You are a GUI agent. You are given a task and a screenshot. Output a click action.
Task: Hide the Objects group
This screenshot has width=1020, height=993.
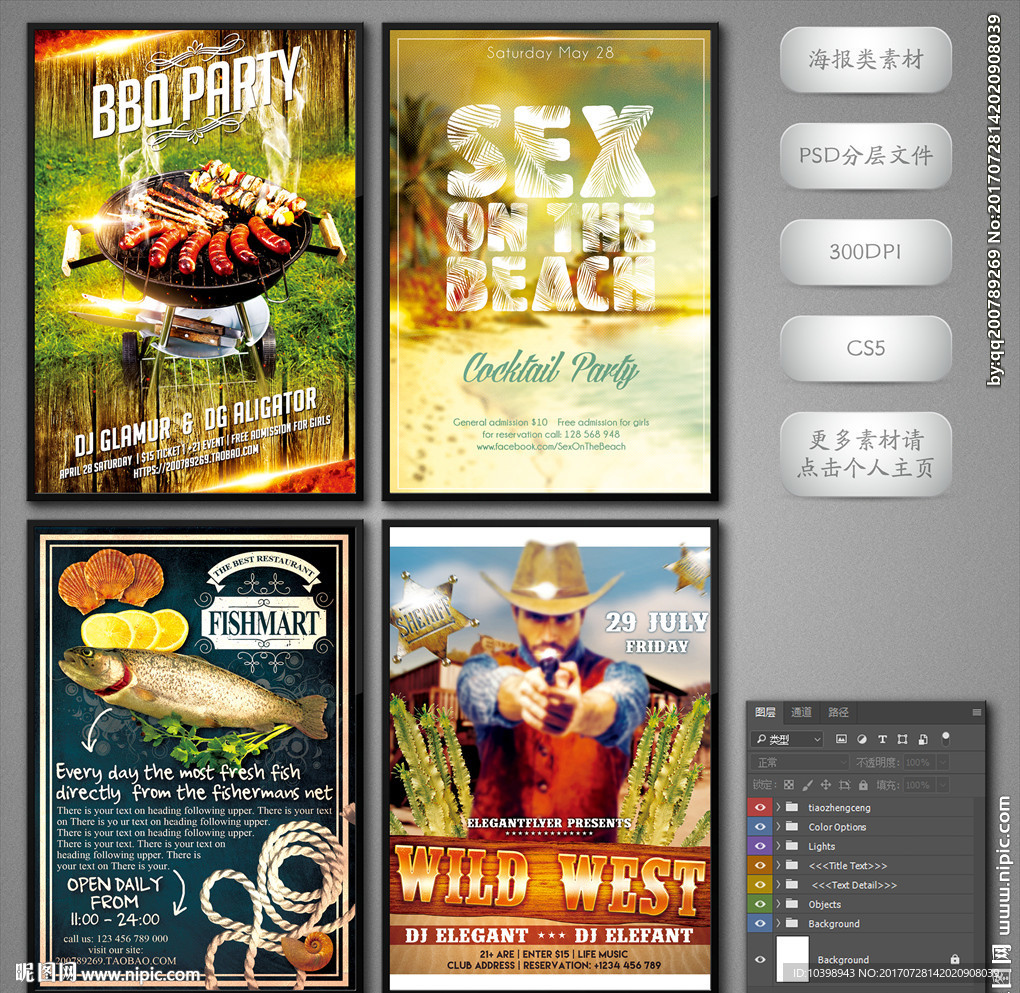(x=759, y=904)
